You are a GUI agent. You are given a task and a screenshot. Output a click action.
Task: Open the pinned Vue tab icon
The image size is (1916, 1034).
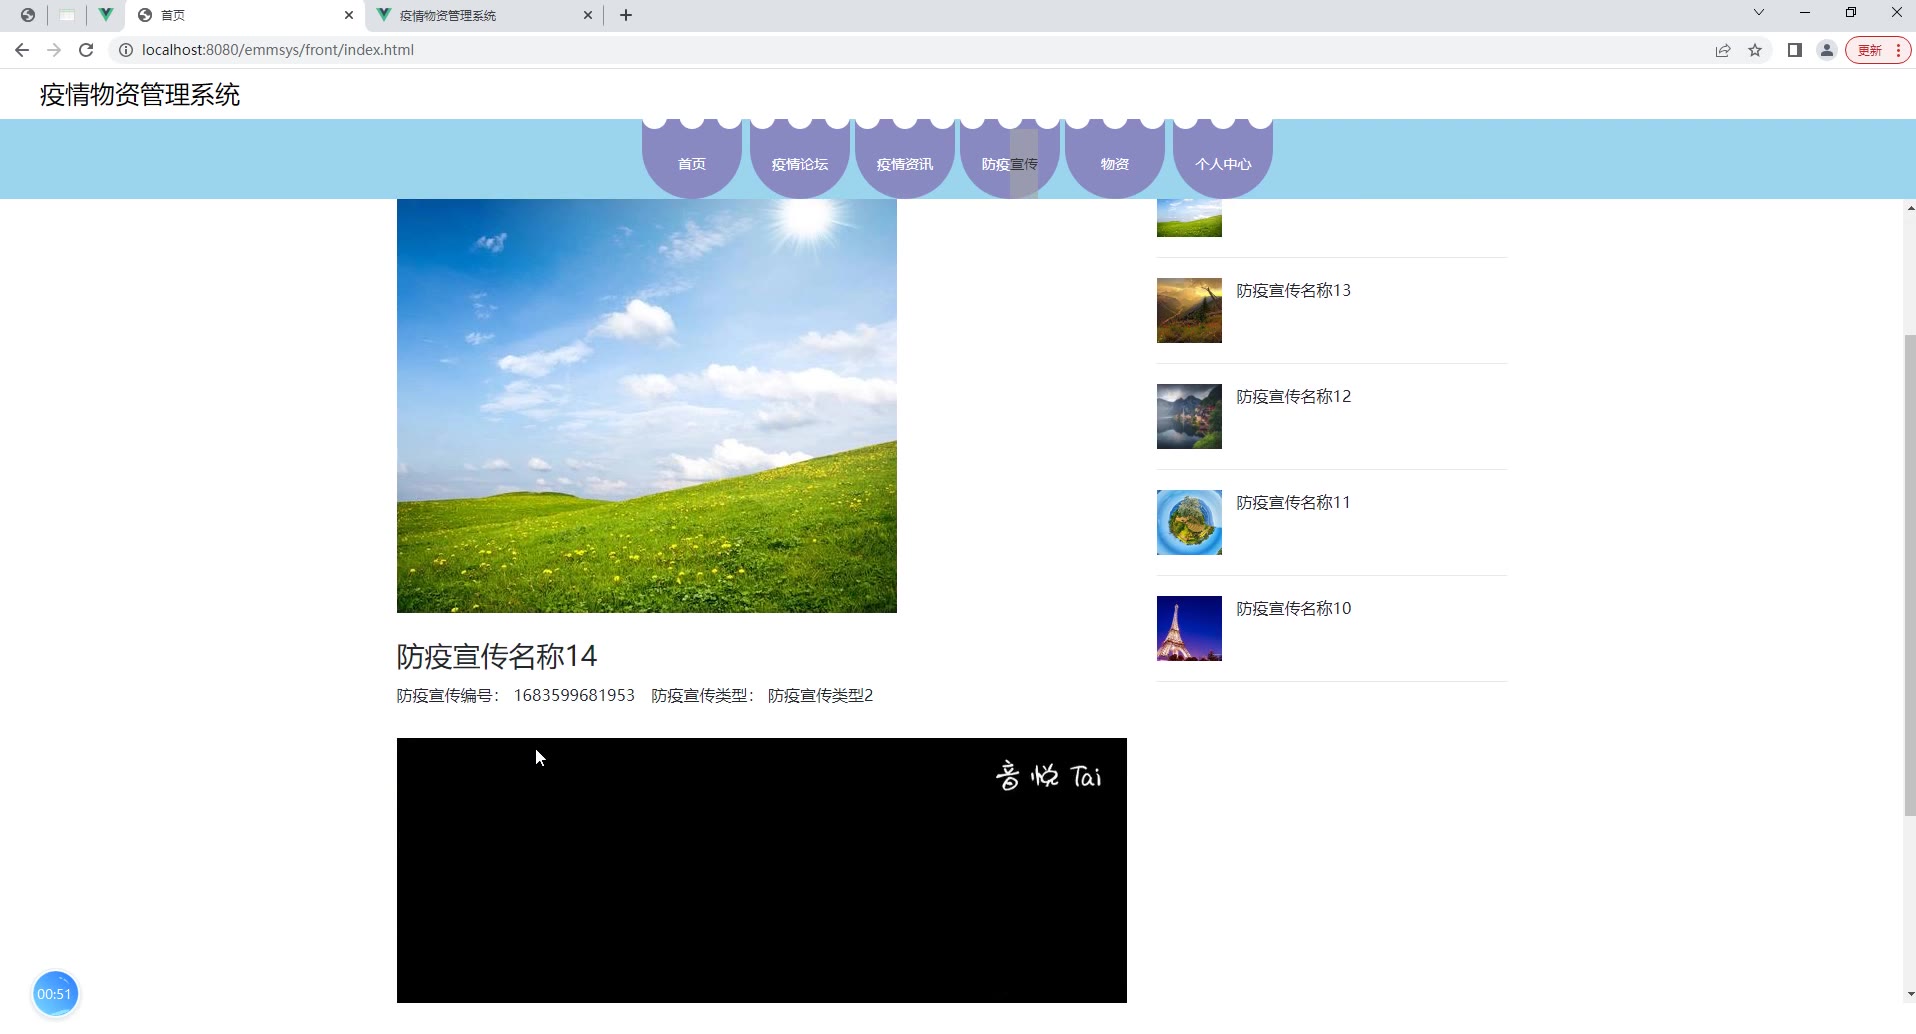(105, 15)
